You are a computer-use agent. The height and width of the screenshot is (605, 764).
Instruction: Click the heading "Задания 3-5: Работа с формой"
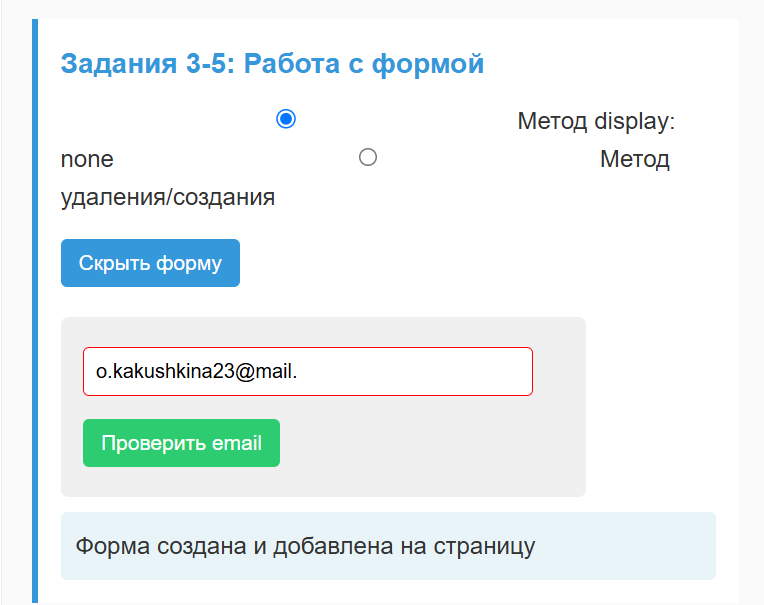[272, 64]
